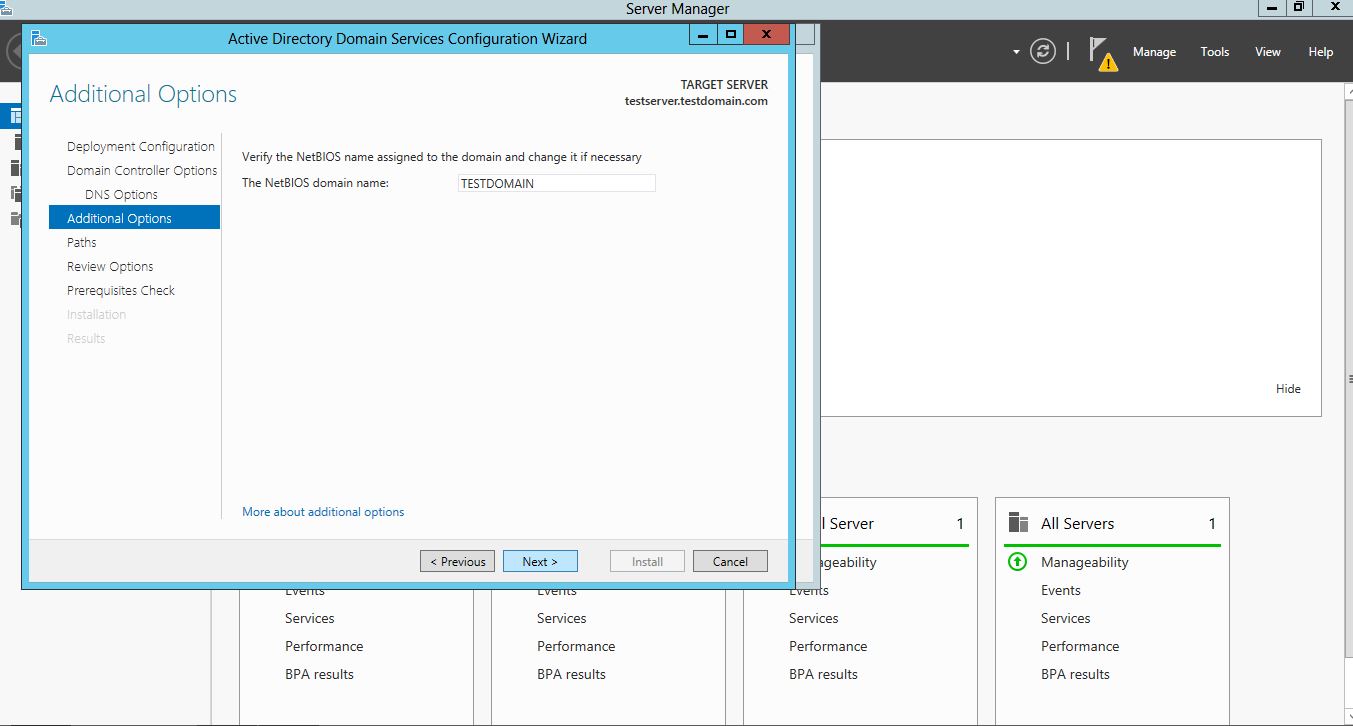The height and width of the screenshot is (726, 1353).
Task: Select the Dashboard icon in left sidebar
Action: pos(14,115)
